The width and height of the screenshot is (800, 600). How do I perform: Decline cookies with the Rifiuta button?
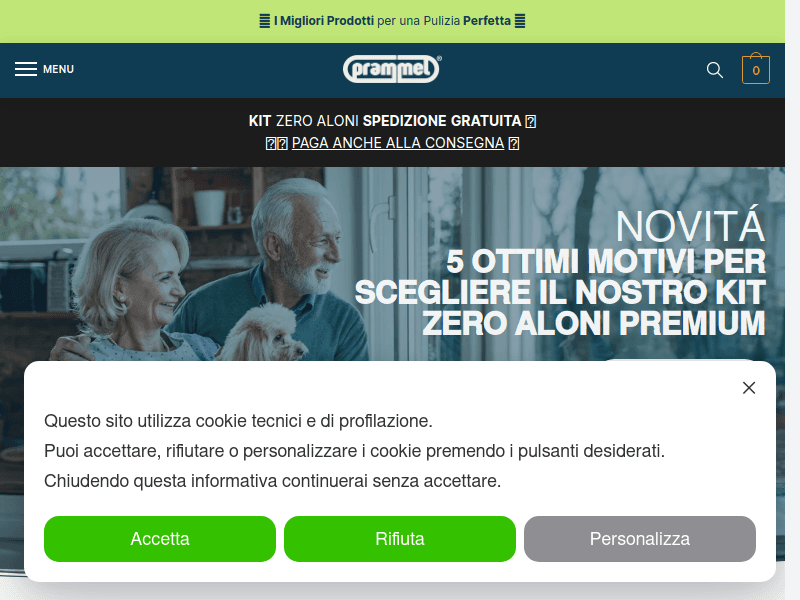pyautogui.click(x=399, y=539)
